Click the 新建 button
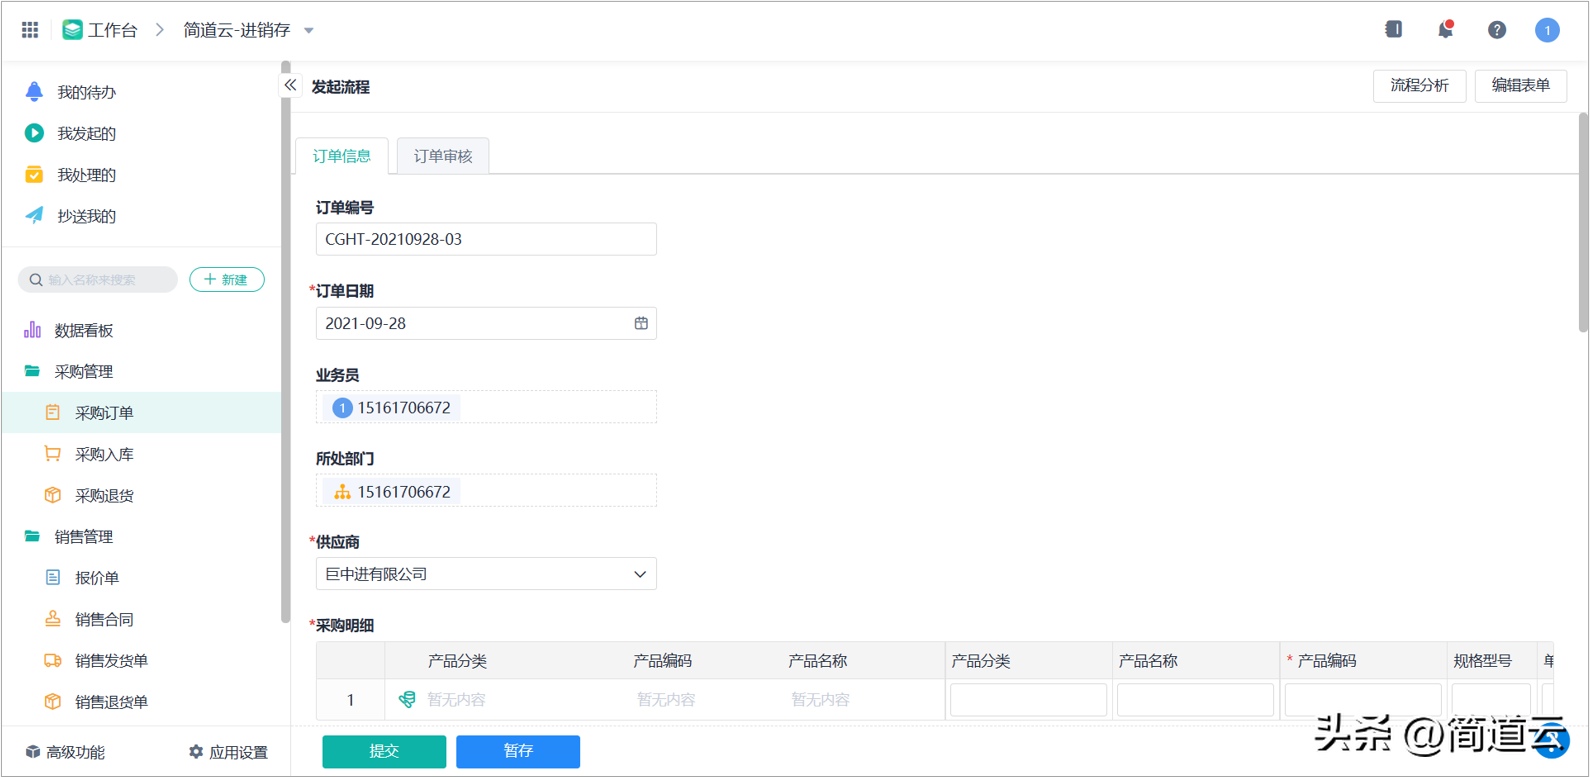This screenshot has height=777, width=1590. pyautogui.click(x=227, y=280)
